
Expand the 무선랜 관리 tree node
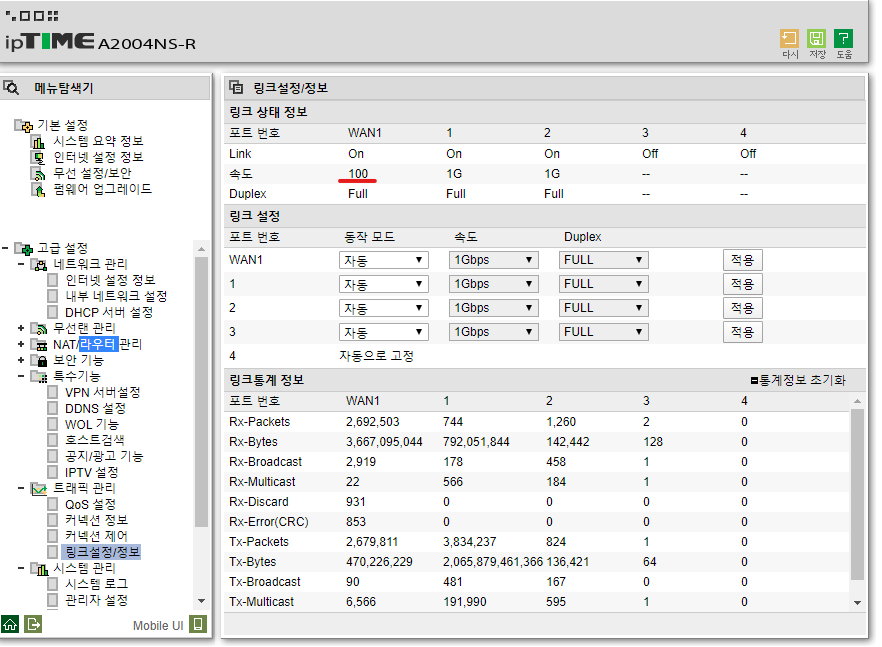[21, 327]
